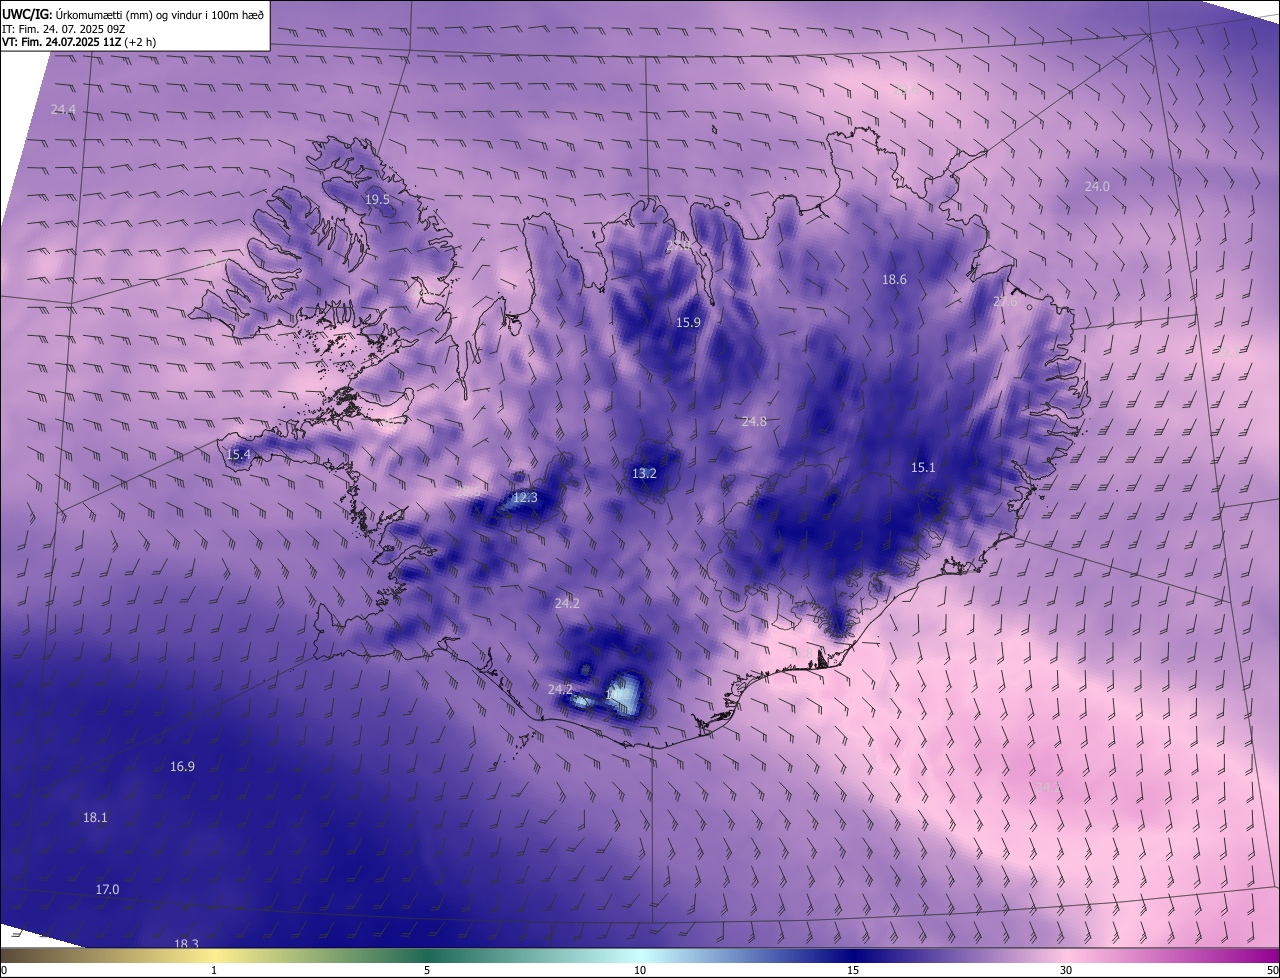Click the 30 tick label on the colour scale
This screenshot has width=1280, height=978.
point(1066,971)
